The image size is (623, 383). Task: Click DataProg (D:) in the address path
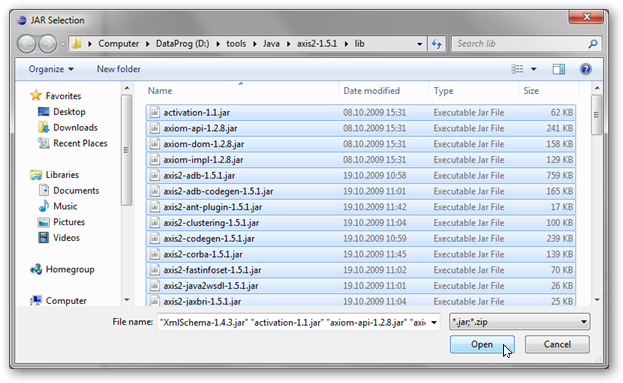[182, 43]
